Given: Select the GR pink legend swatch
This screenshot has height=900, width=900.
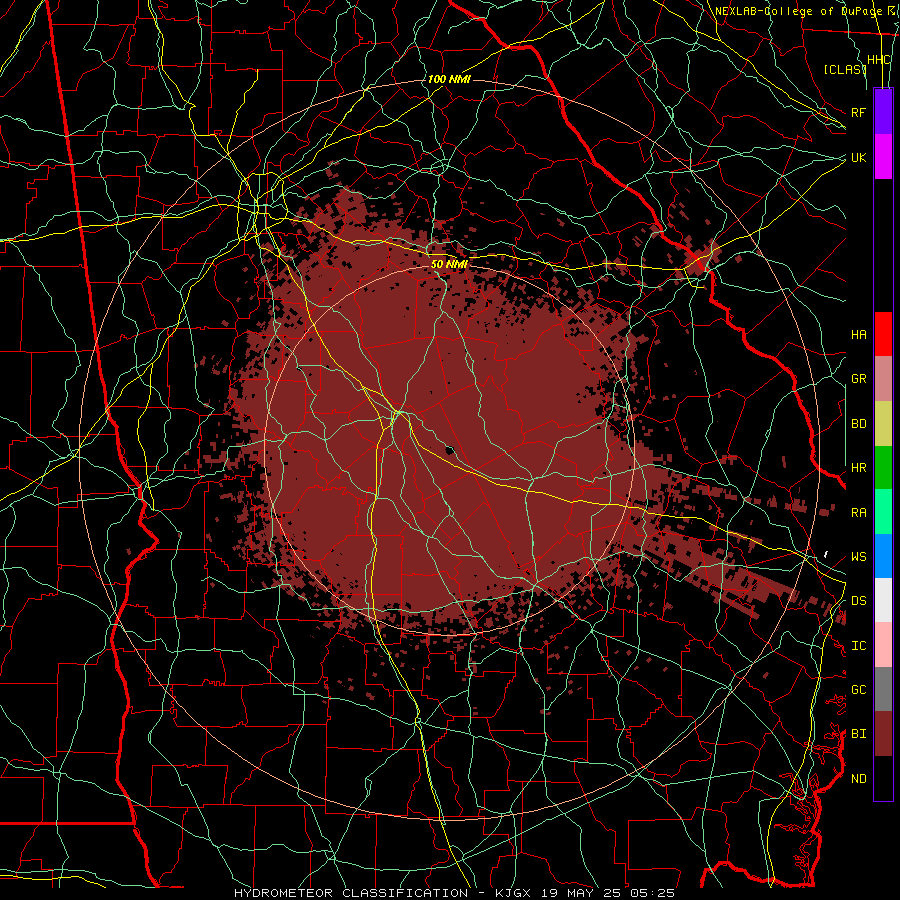Looking at the screenshot, I should tap(883, 378).
